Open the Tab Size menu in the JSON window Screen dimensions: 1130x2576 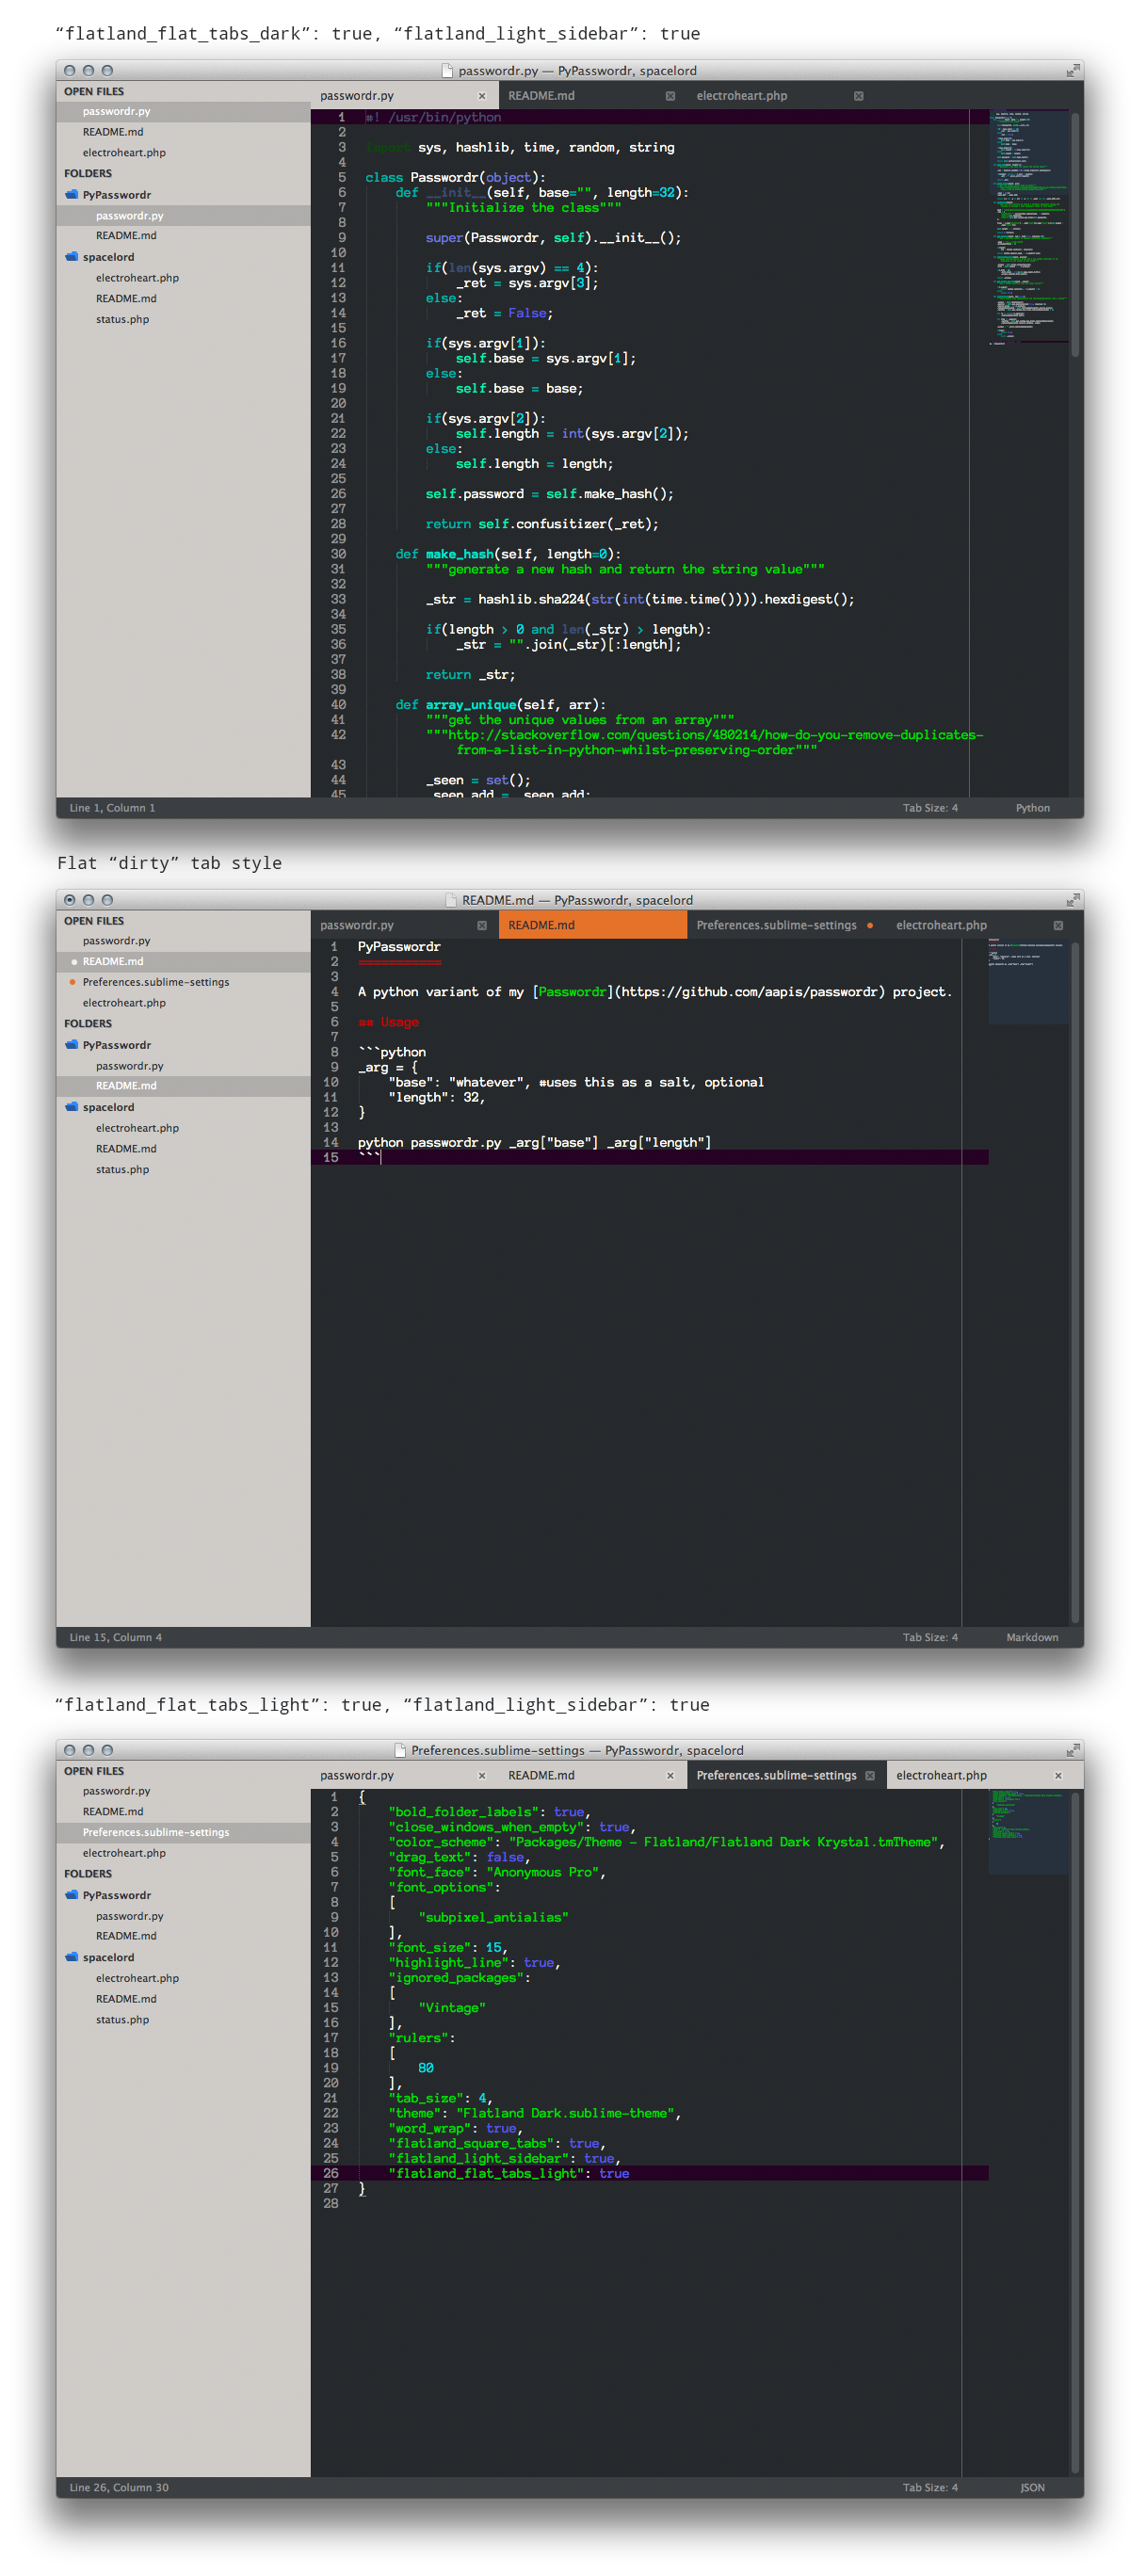point(929,2488)
